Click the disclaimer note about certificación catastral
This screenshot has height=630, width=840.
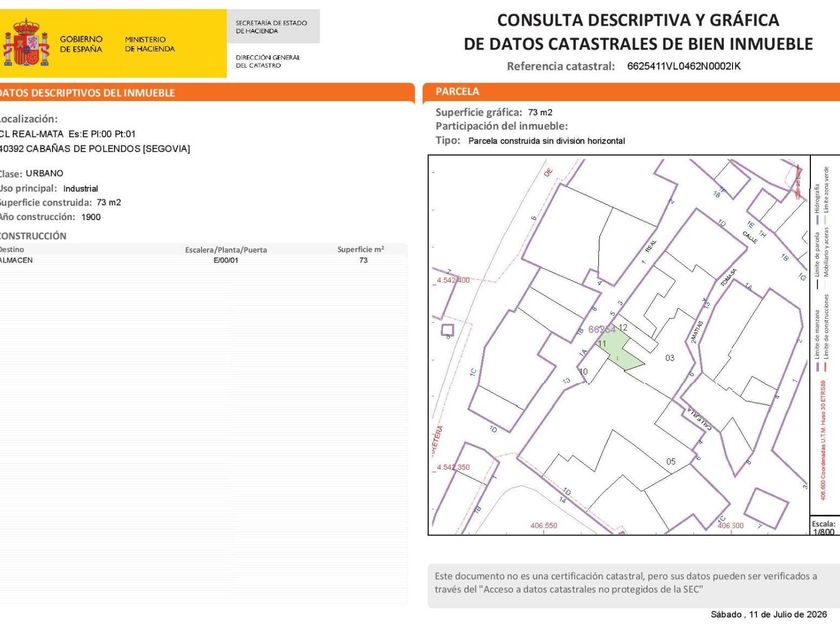point(626,583)
